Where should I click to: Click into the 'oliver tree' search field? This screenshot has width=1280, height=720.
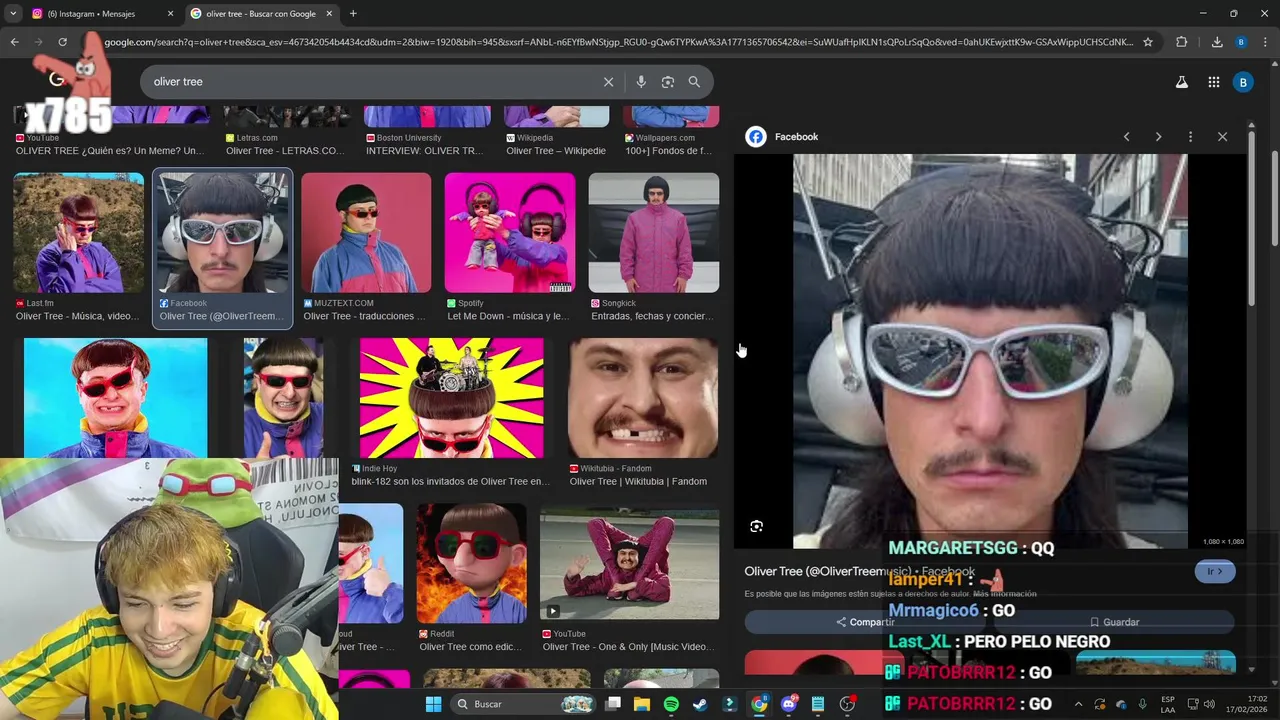point(375,82)
